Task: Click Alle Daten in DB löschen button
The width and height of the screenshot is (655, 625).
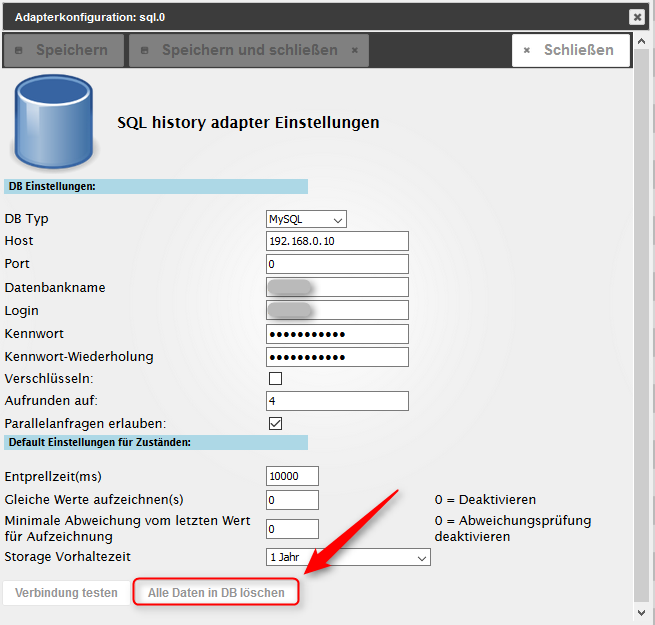Action: 216,592
